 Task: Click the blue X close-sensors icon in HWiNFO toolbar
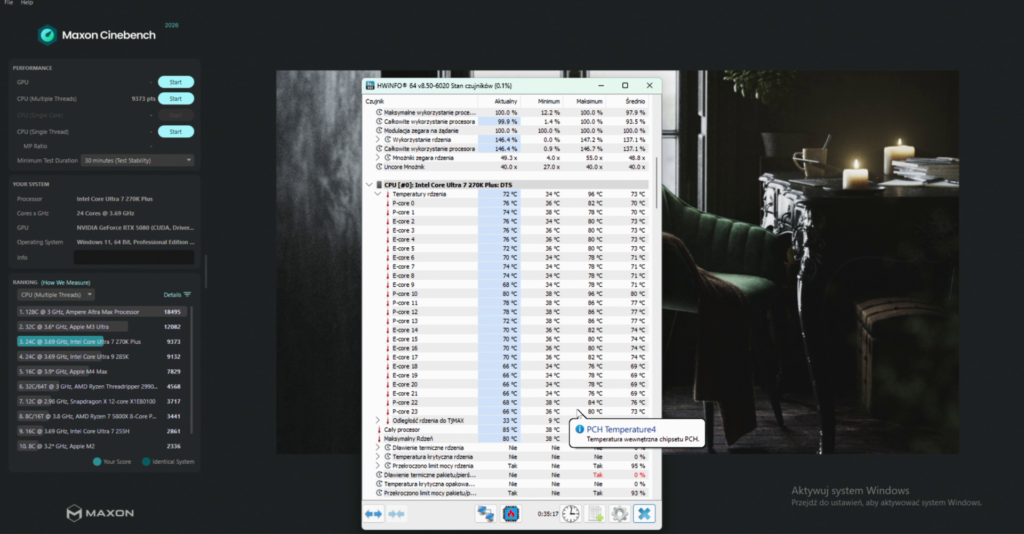(644, 514)
